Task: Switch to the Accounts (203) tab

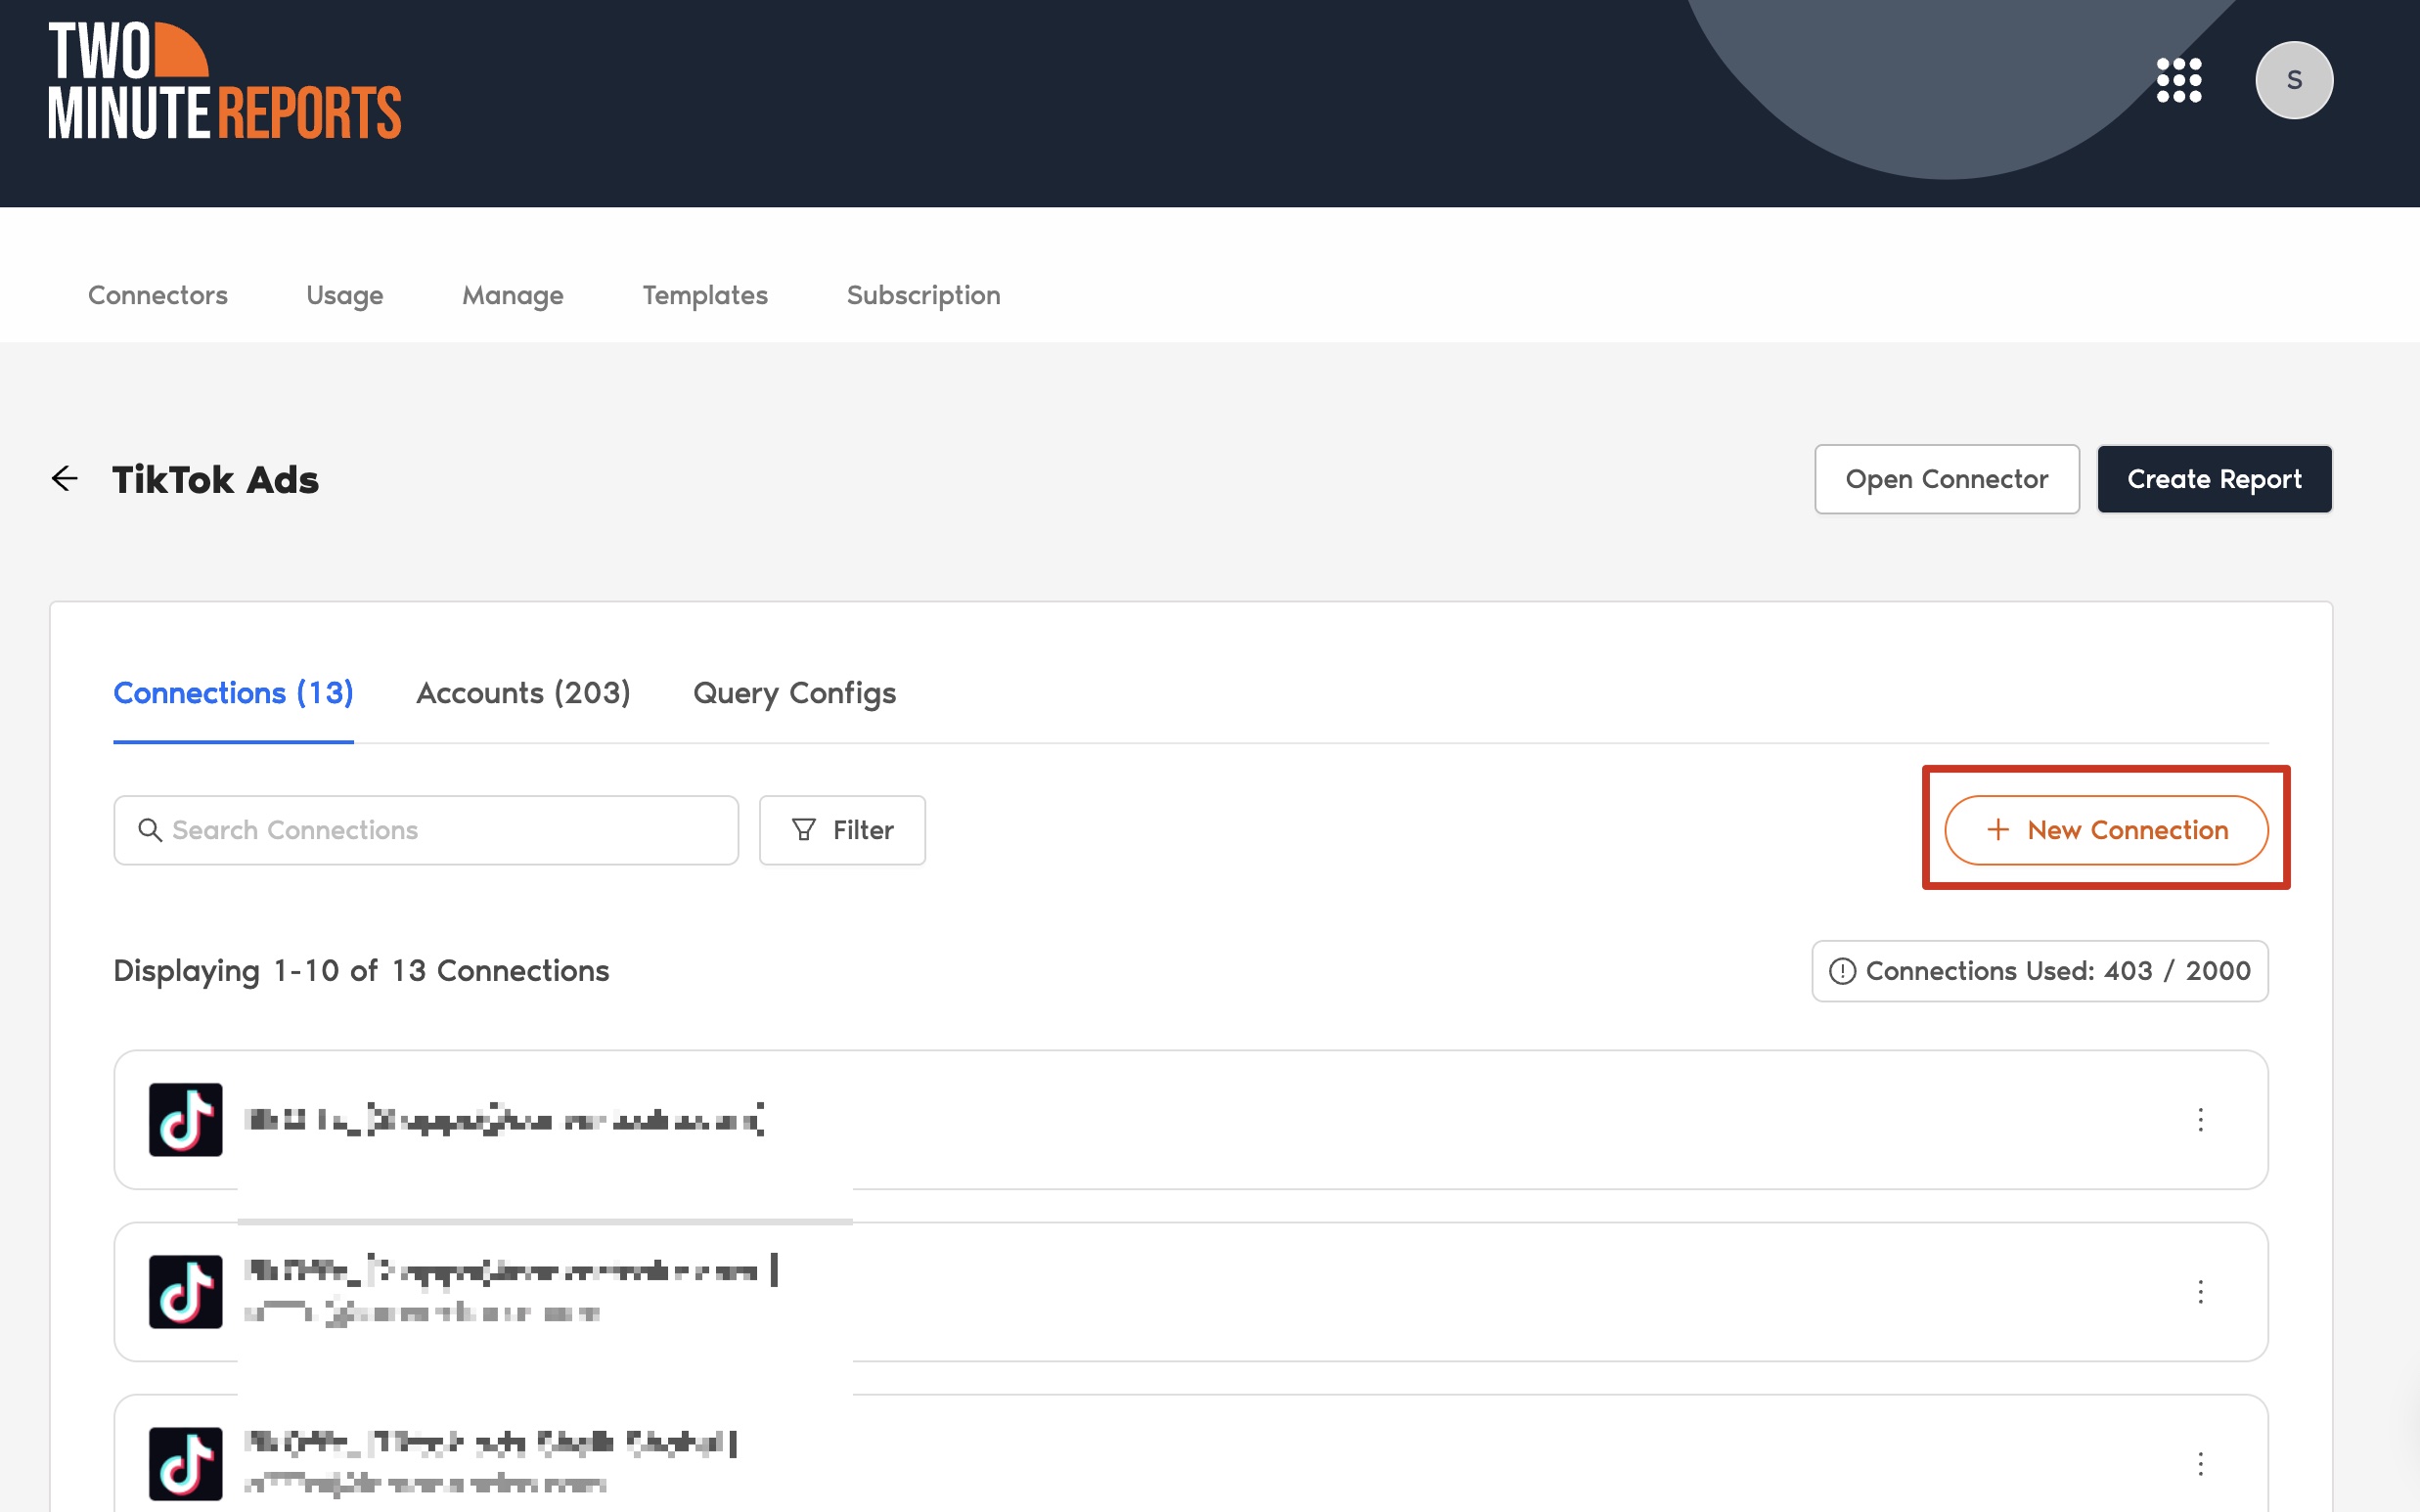Action: (x=523, y=693)
